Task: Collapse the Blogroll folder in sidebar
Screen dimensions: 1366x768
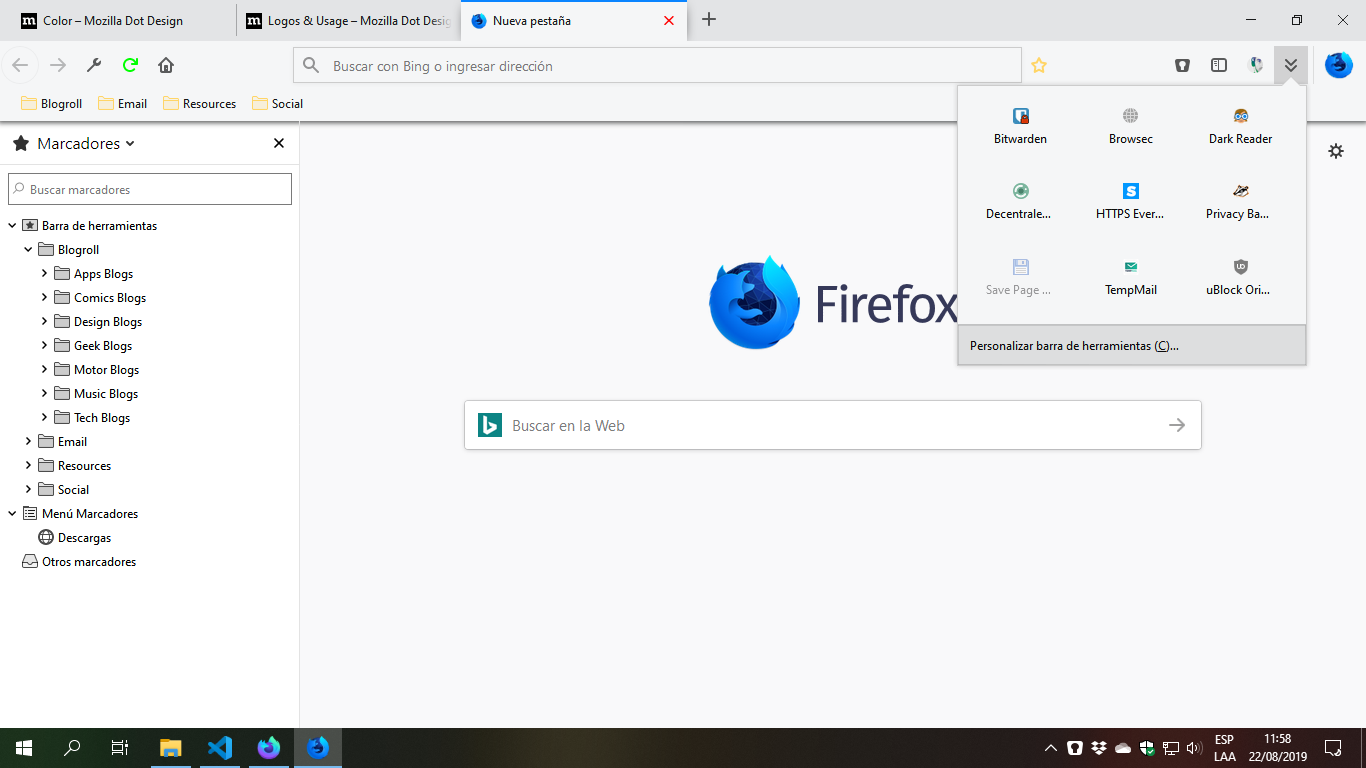Action: pyautogui.click(x=29, y=249)
